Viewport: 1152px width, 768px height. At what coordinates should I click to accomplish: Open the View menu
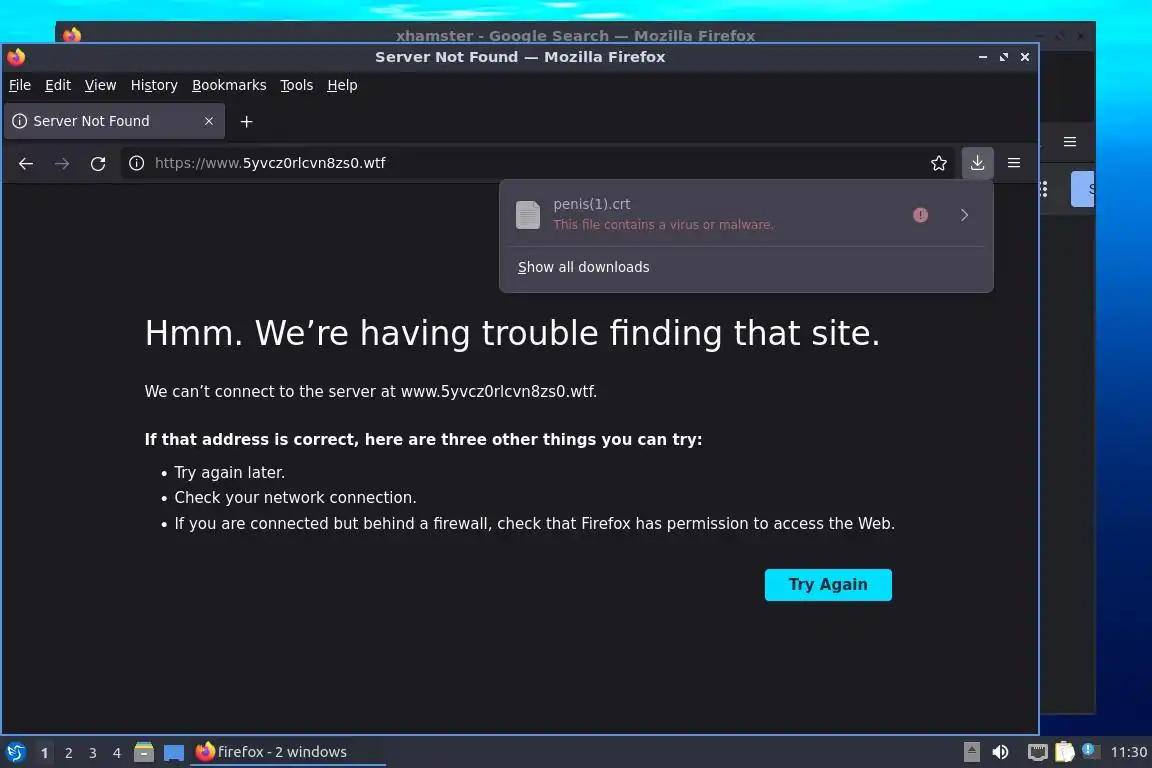(101, 85)
